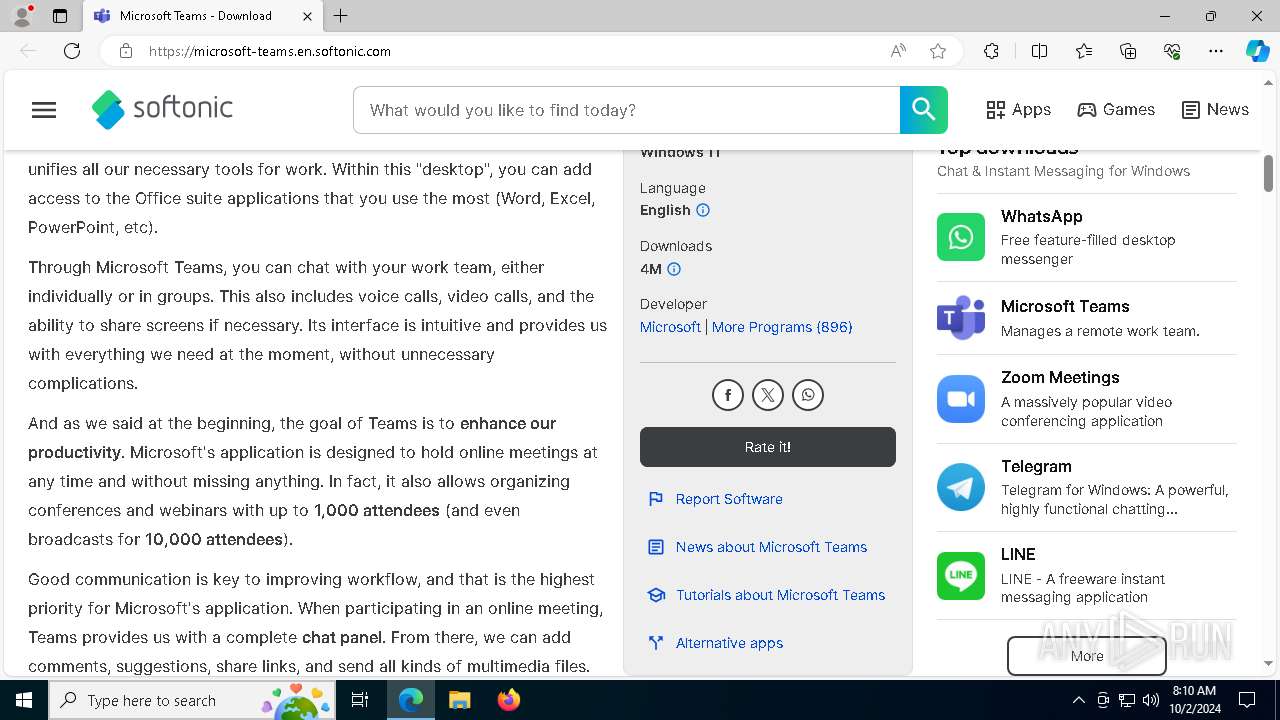The height and width of the screenshot is (720, 1280).
Task: View site information lock icon
Action: click(x=126, y=51)
